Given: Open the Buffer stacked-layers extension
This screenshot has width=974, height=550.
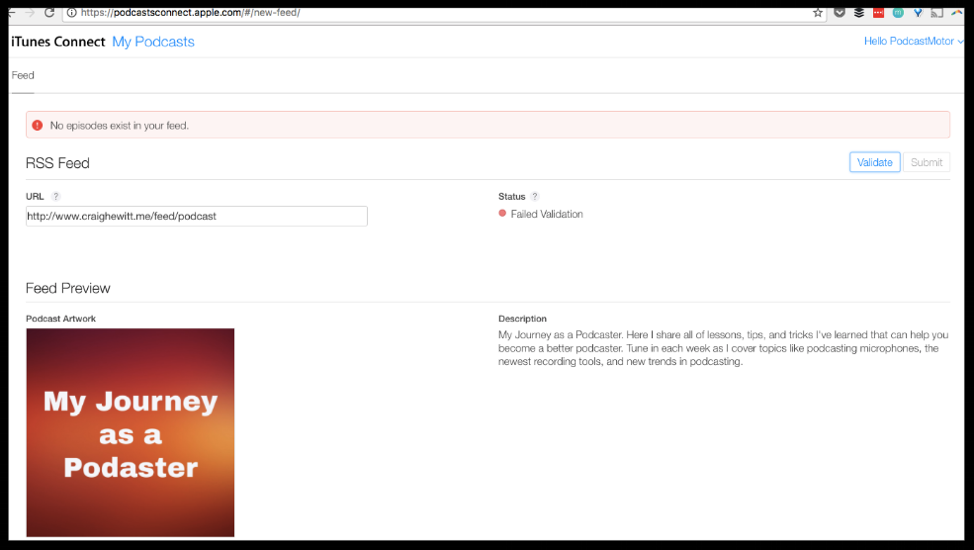Looking at the screenshot, I should 858,12.
